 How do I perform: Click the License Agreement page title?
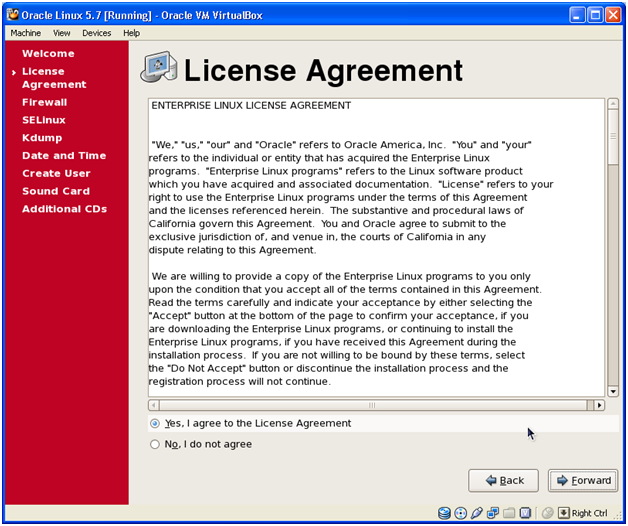tap(323, 71)
